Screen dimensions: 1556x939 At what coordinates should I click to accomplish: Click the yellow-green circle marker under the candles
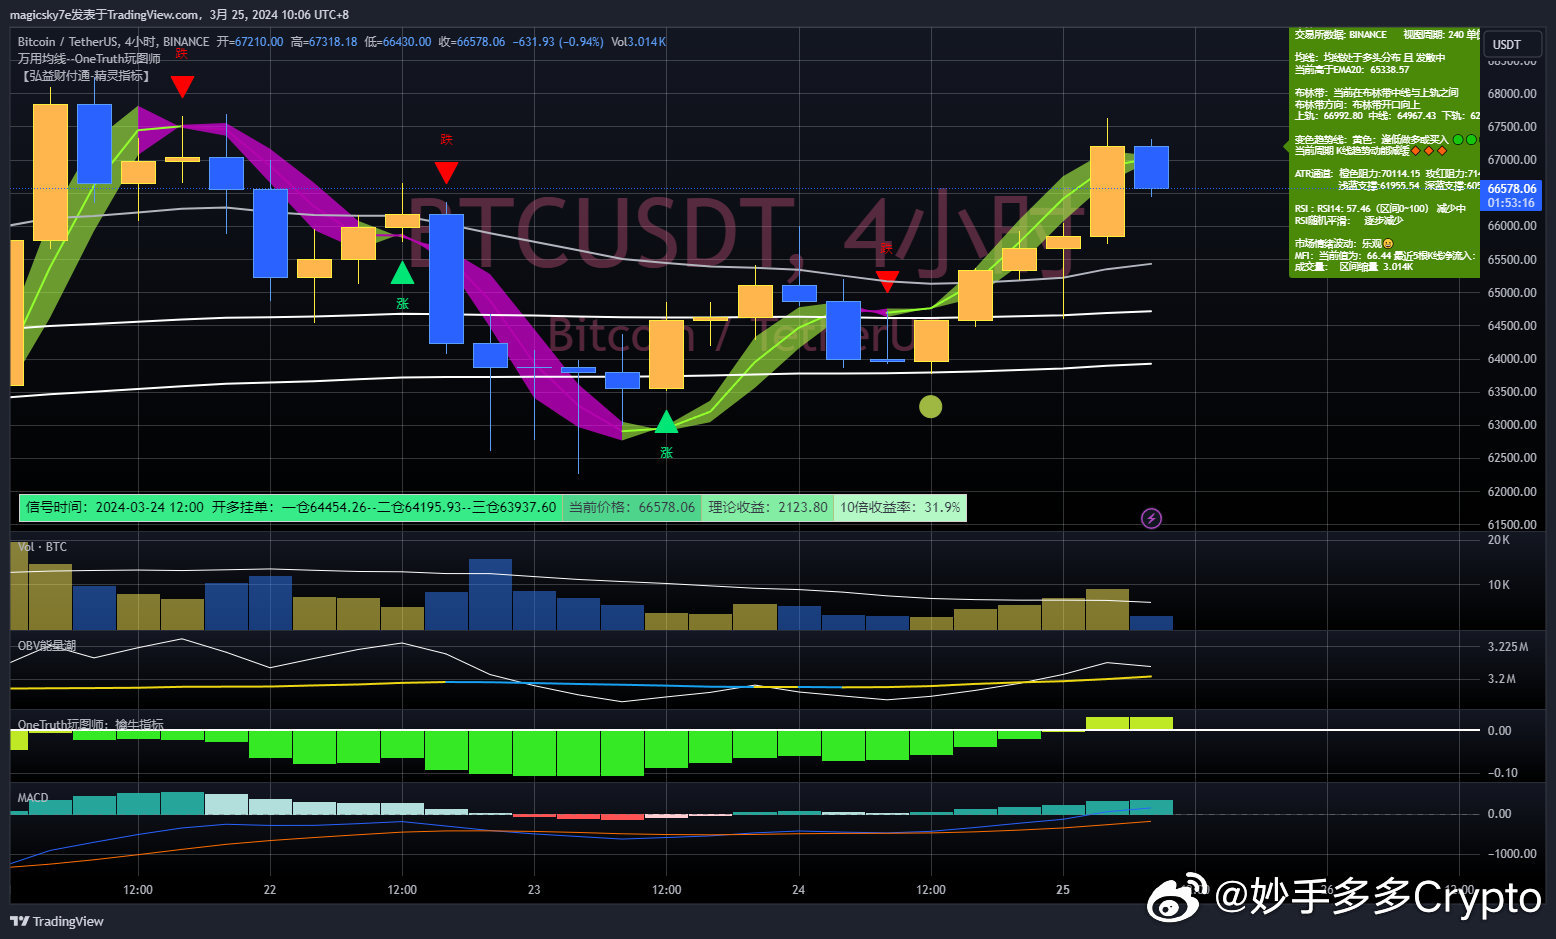coord(931,406)
